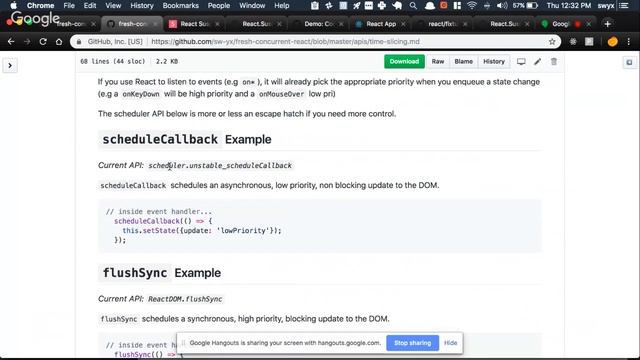Click the clipboard menu bar icon

(315, 6)
